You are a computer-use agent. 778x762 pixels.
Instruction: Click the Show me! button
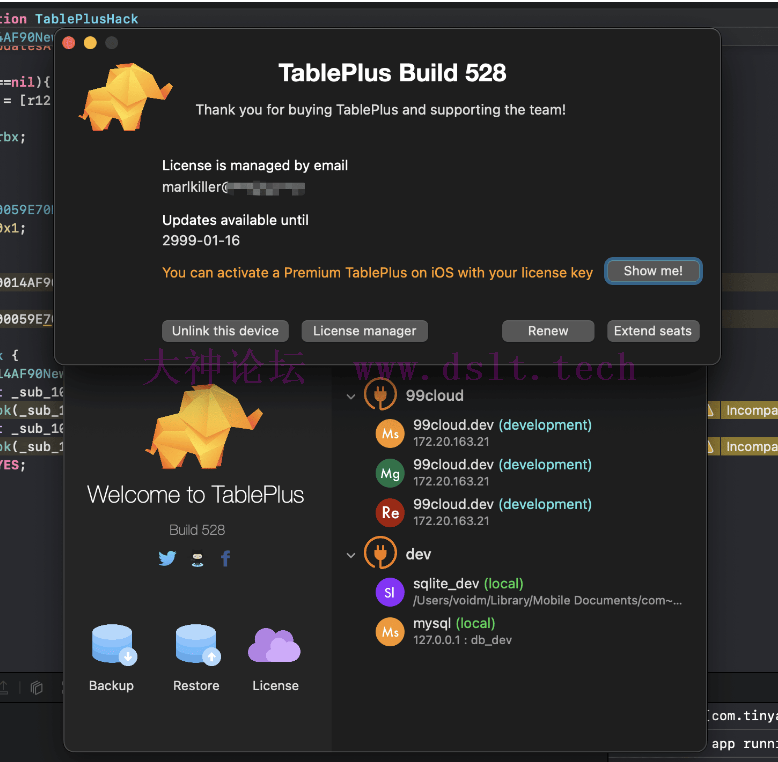(652, 271)
